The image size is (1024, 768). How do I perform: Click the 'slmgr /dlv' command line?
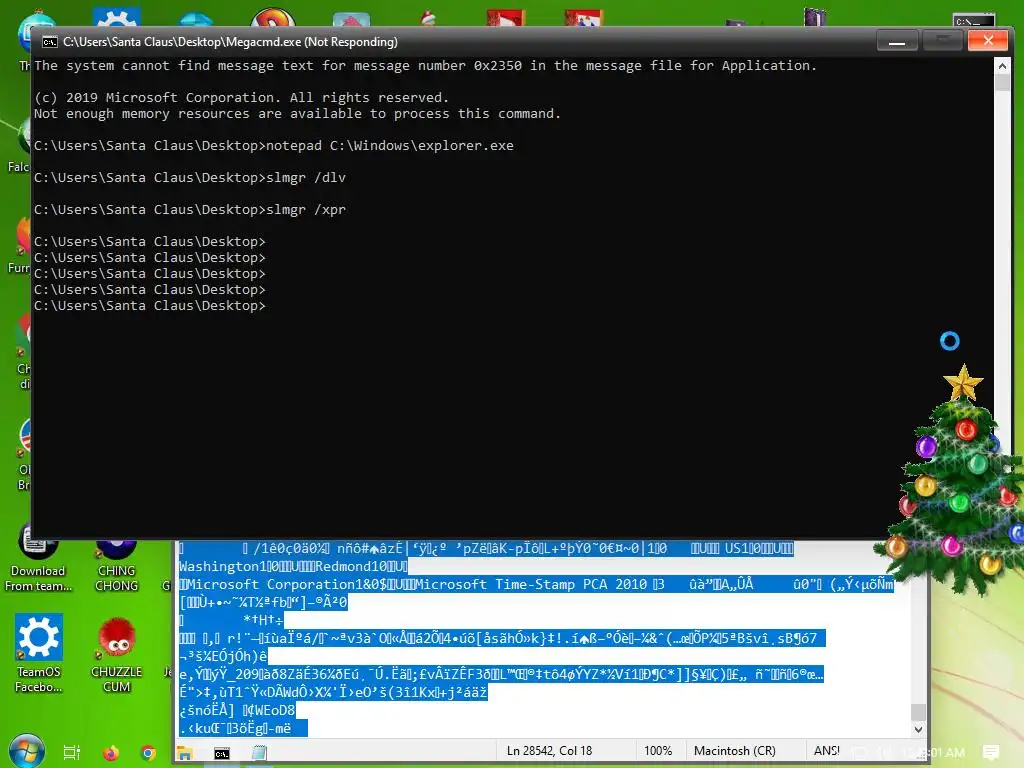coord(190,178)
